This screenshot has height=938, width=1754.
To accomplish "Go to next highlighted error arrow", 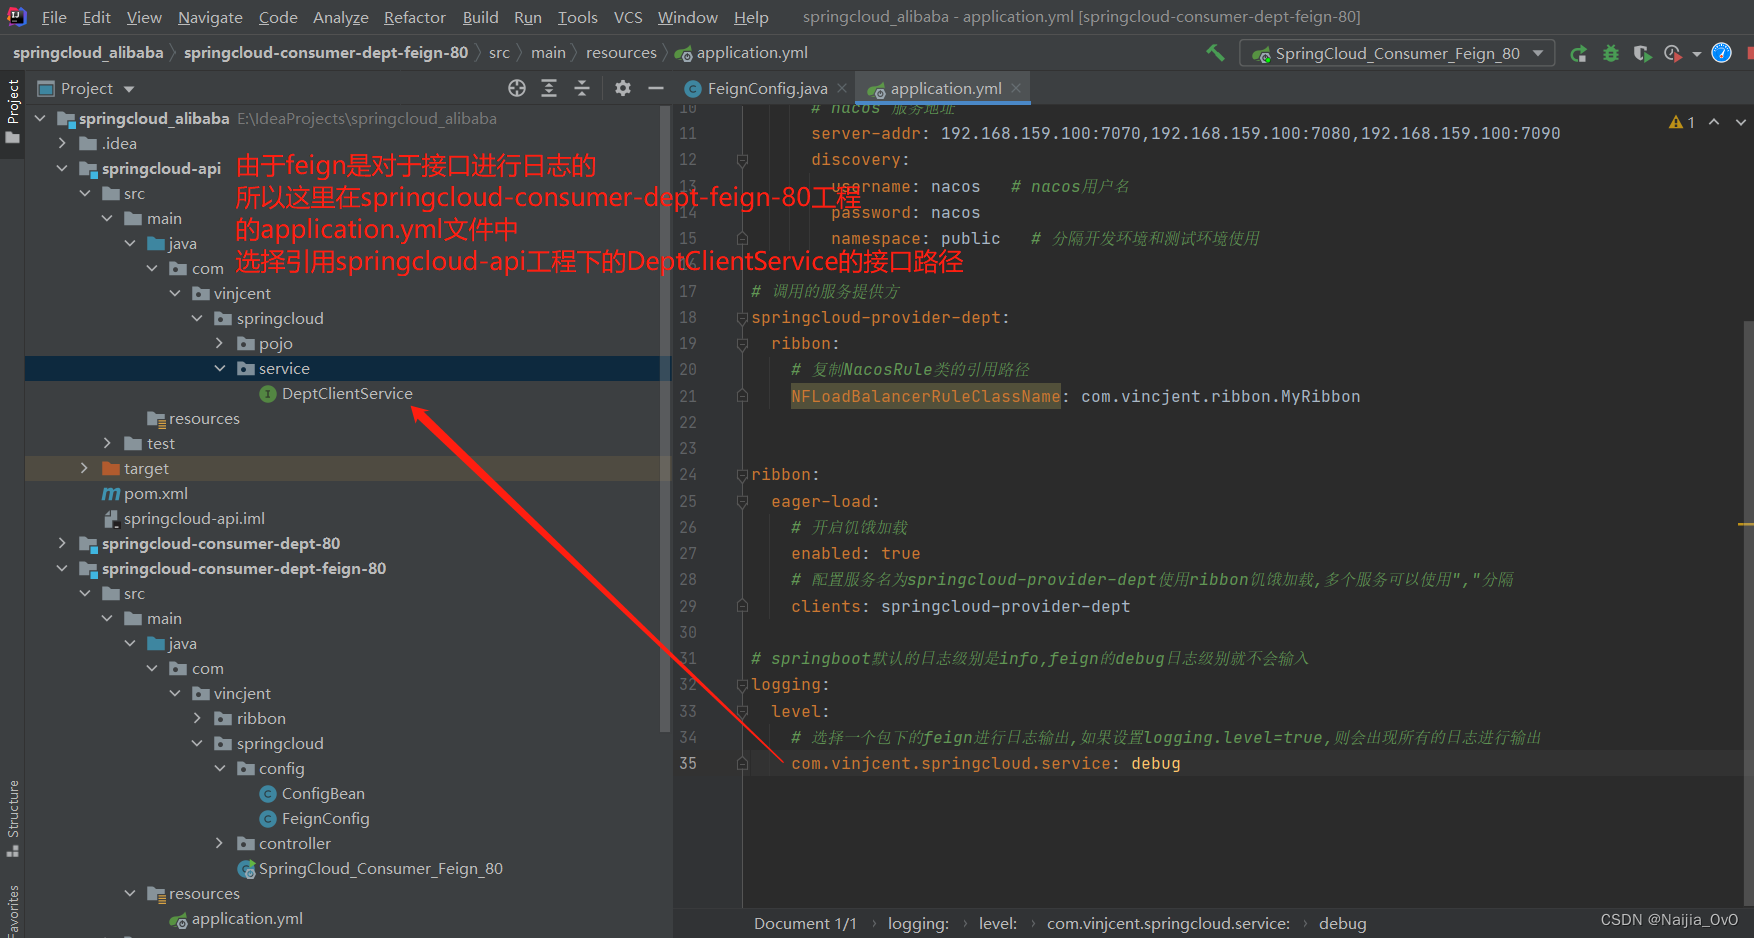I will tap(1740, 122).
